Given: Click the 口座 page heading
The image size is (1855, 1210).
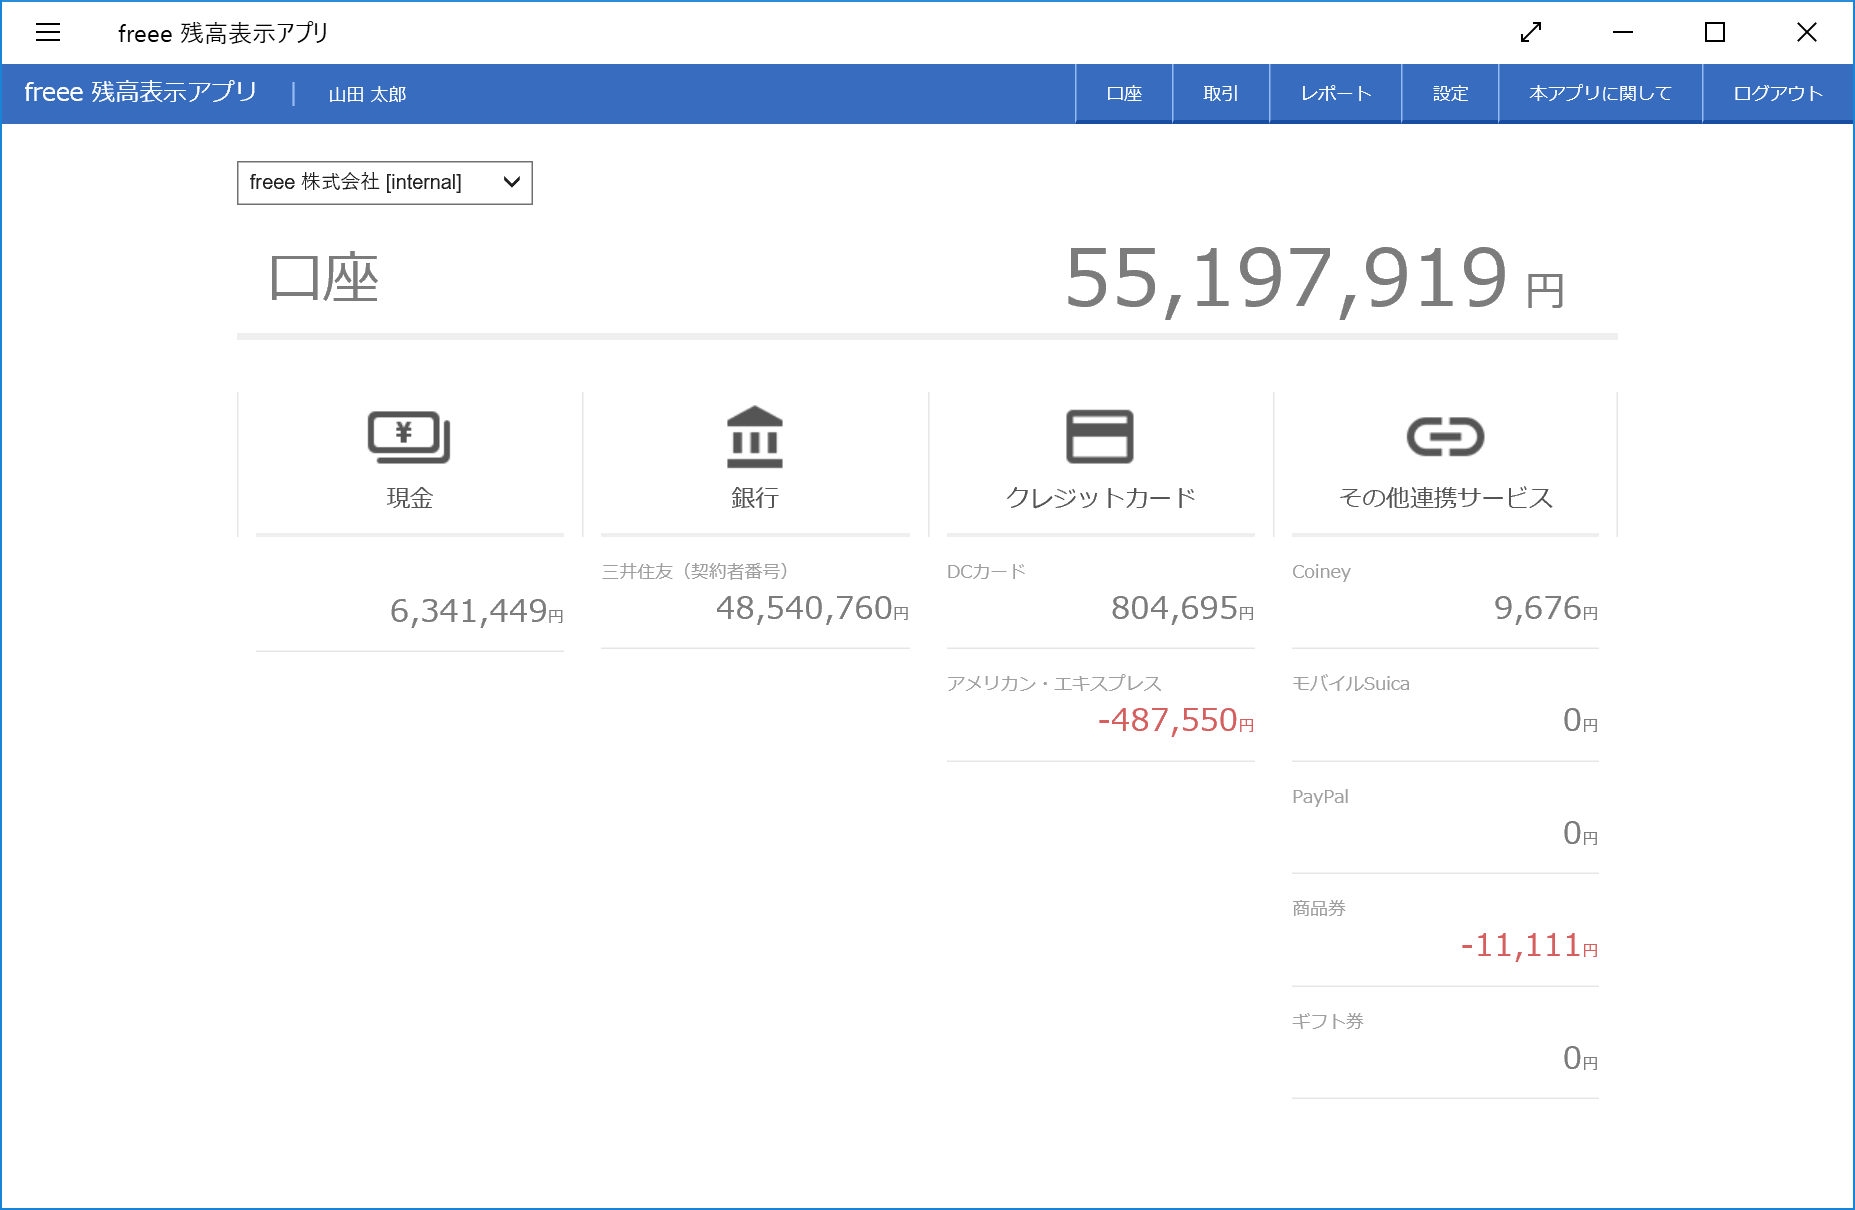Looking at the screenshot, I should pyautogui.click(x=324, y=279).
